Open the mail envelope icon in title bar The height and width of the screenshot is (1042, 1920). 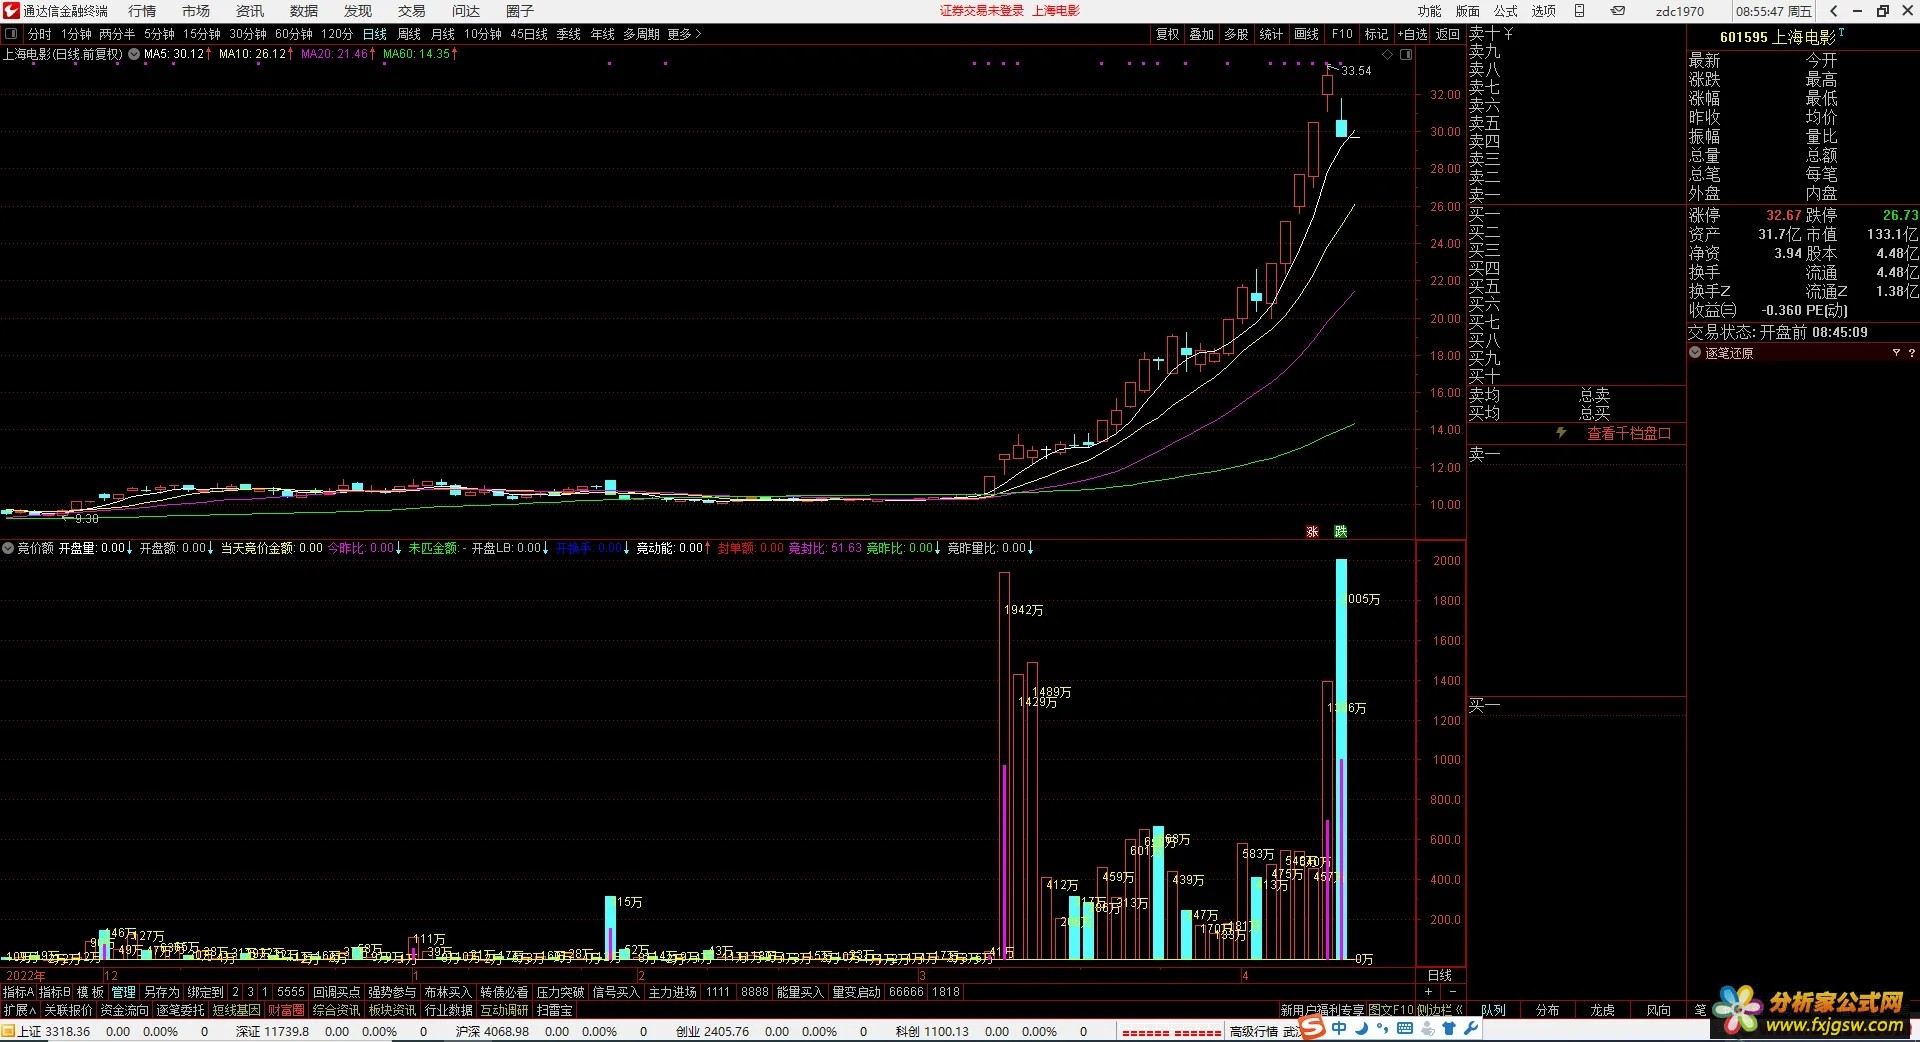click(x=1618, y=11)
